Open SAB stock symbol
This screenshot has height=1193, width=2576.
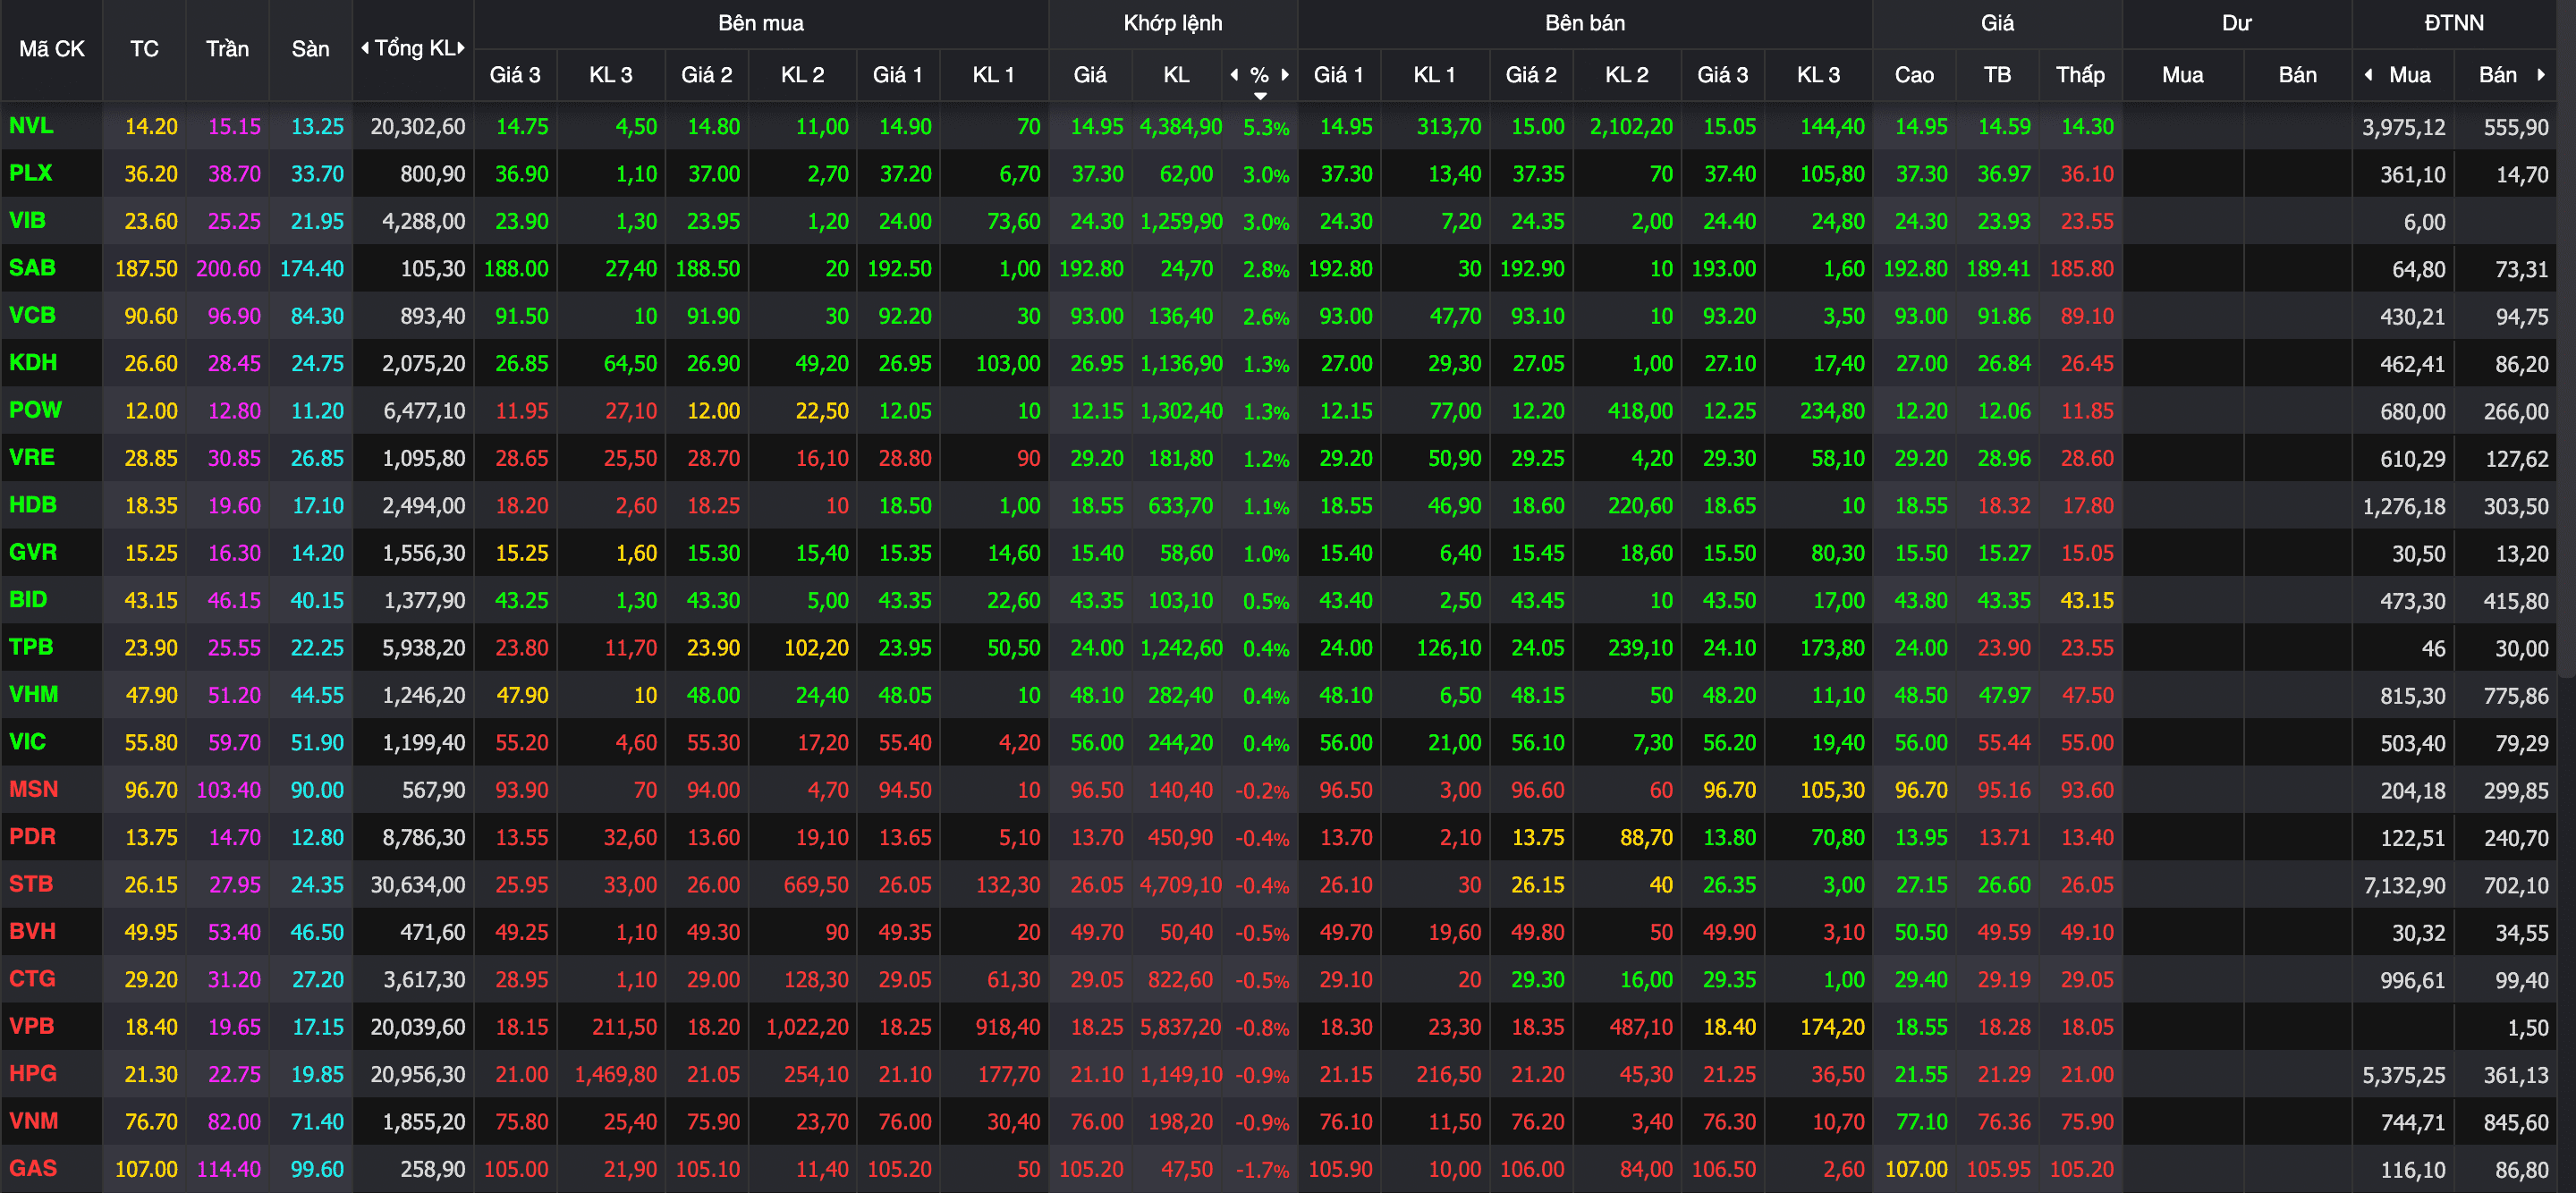[32, 268]
